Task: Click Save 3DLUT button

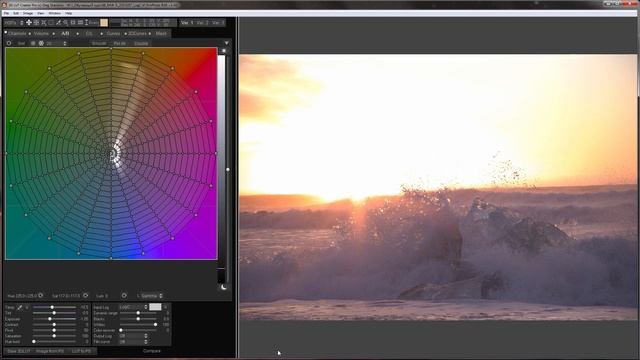Action: click(18, 351)
